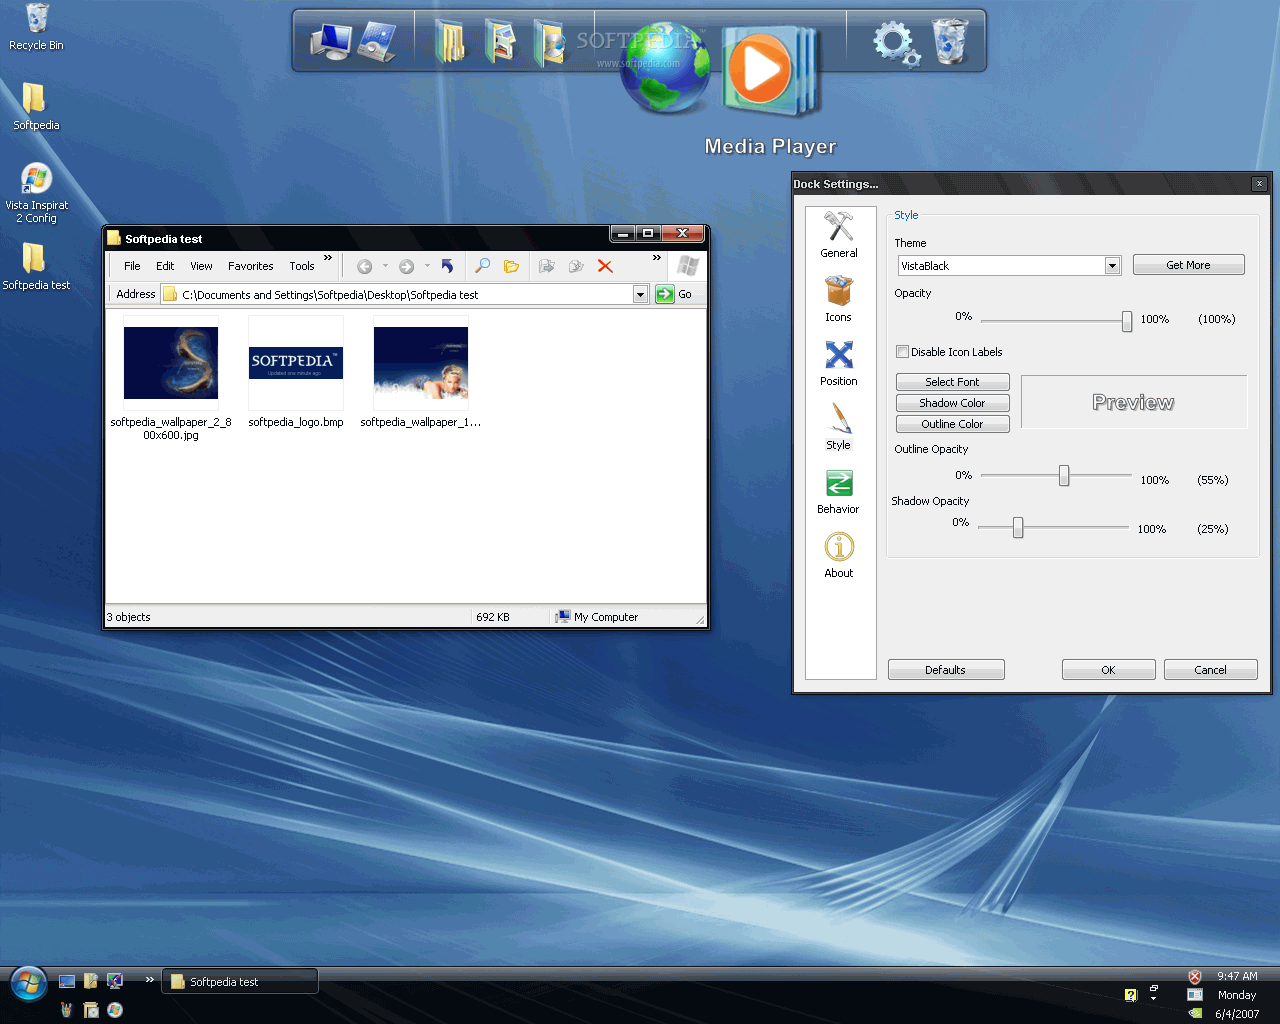The image size is (1280, 1024).
Task: Open the Tools menu in Explorer
Action: (x=302, y=266)
